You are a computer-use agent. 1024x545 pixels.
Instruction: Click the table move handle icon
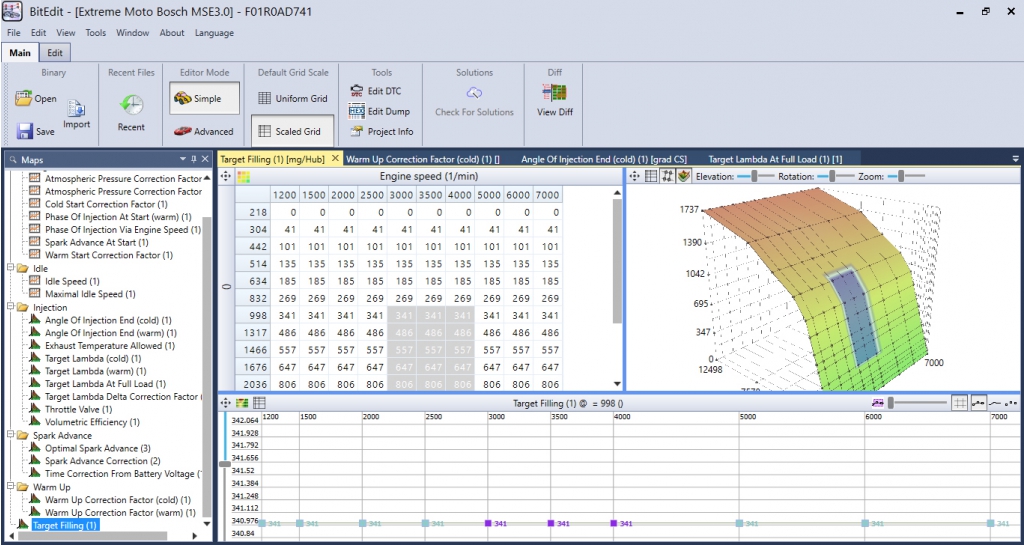coord(226,176)
